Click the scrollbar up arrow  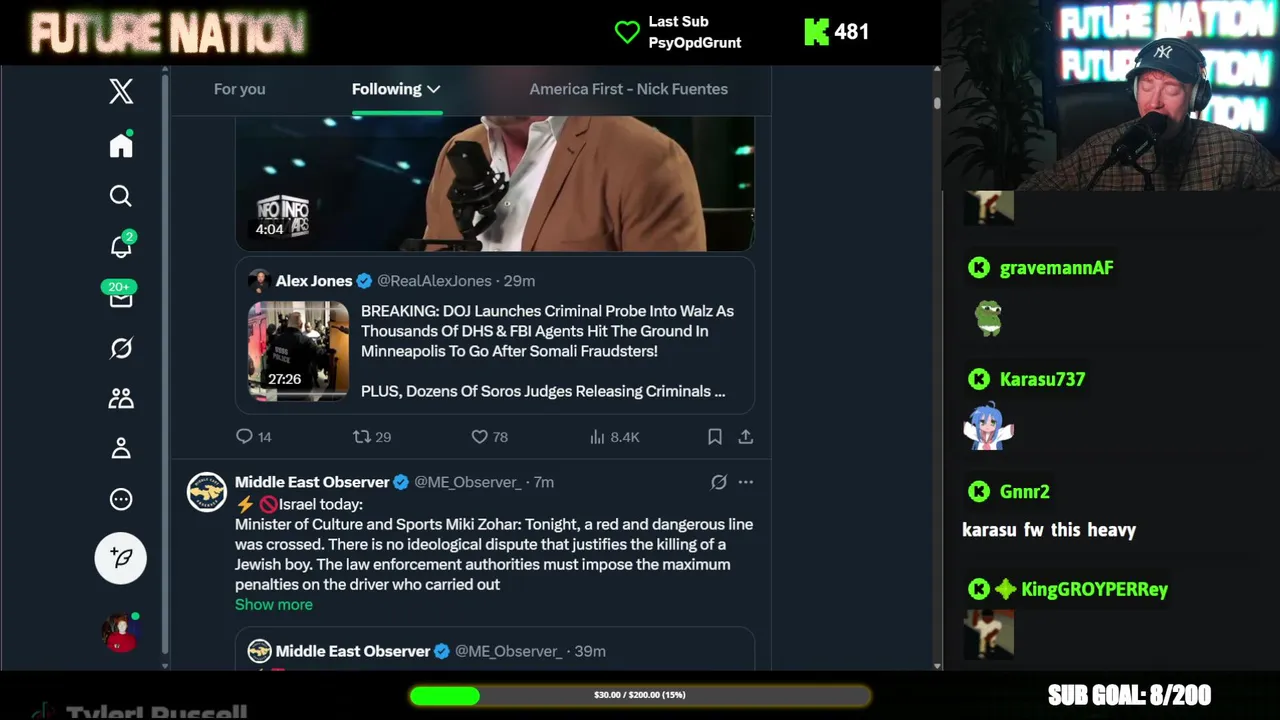click(936, 70)
